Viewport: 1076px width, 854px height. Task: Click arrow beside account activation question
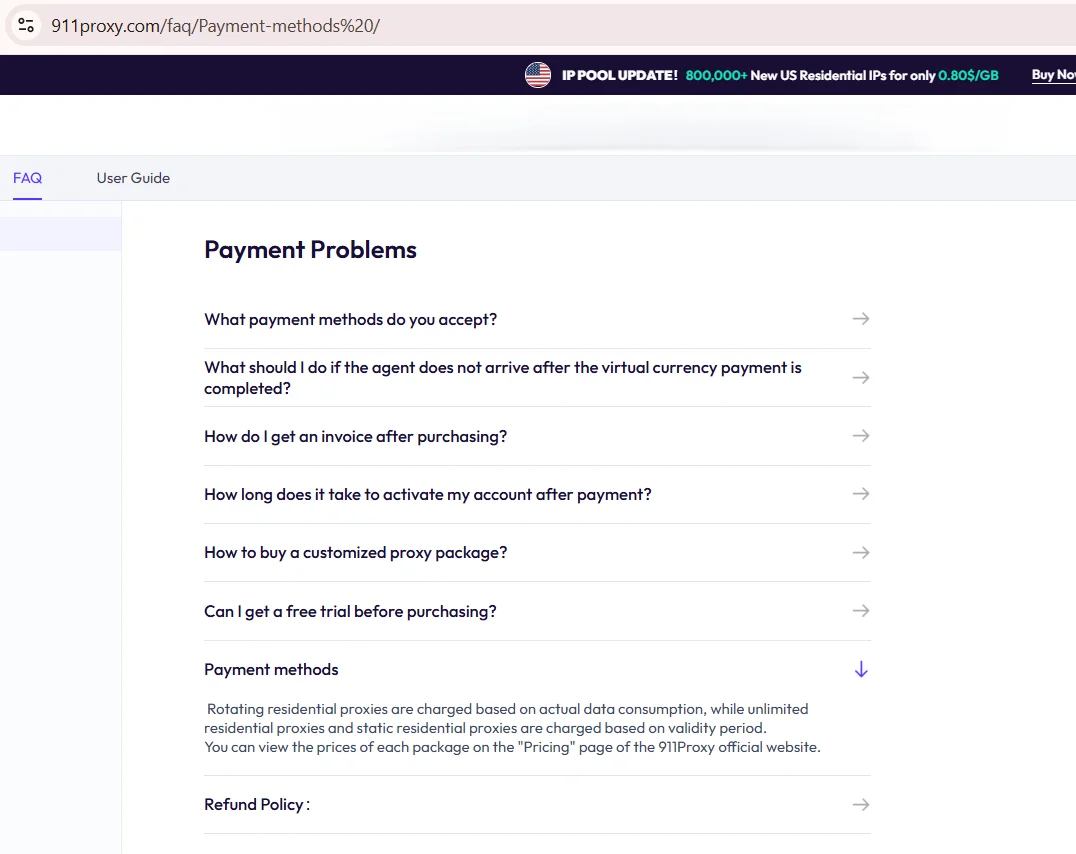pyautogui.click(x=861, y=494)
